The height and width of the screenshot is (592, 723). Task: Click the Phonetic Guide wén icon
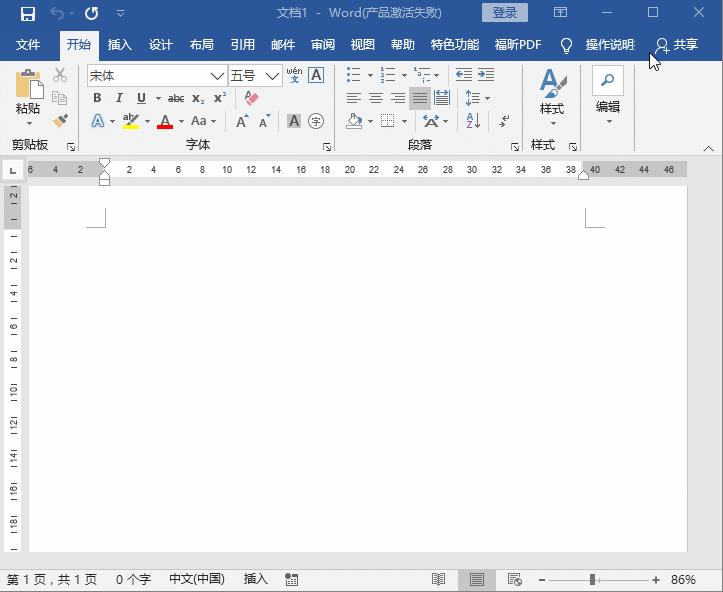[x=294, y=75]
